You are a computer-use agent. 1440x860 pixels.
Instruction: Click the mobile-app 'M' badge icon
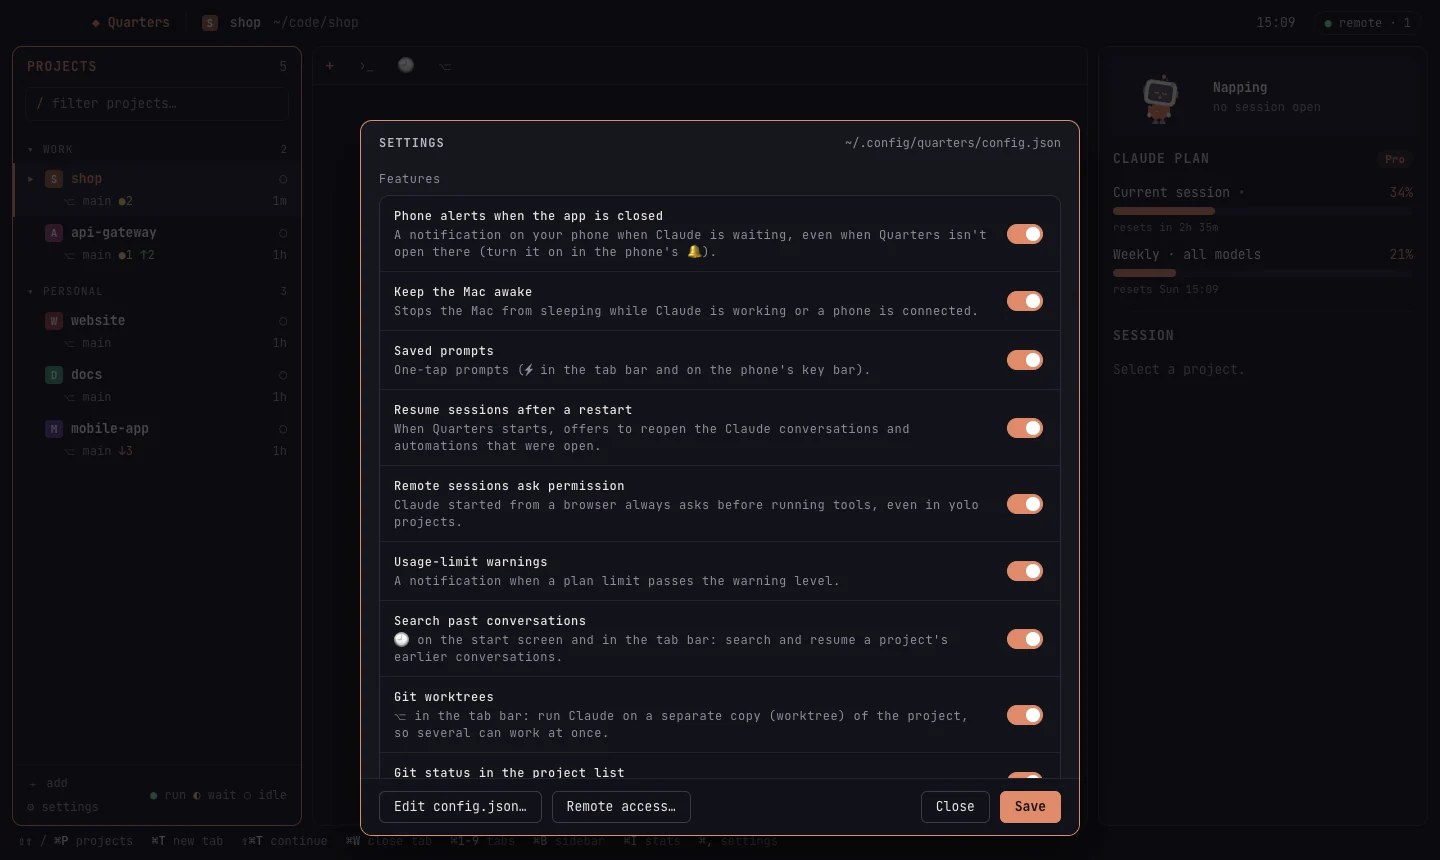click(x=54, y=429)
